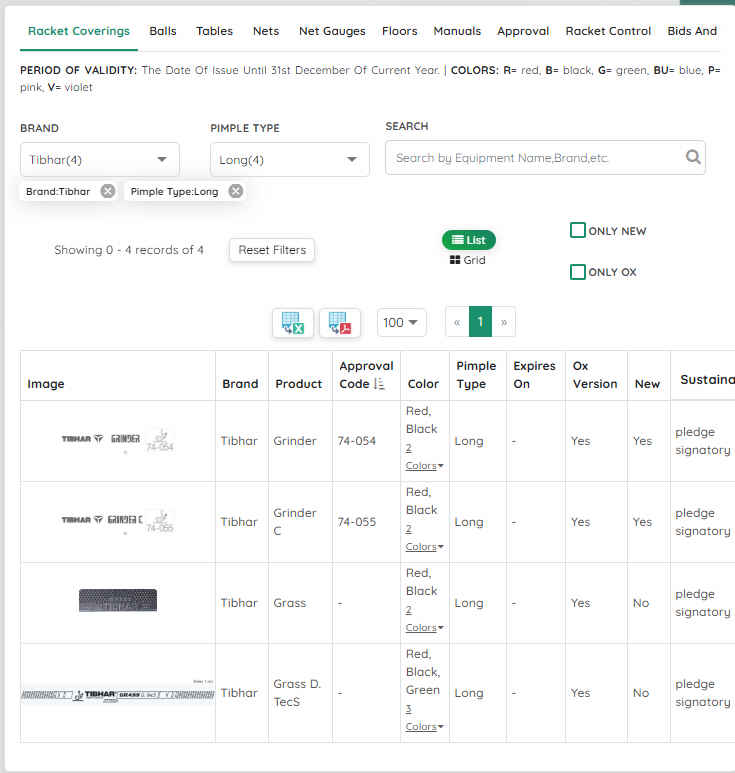Open the 100 records per page dropdown
735x773 pixels.
click(401, 322)
